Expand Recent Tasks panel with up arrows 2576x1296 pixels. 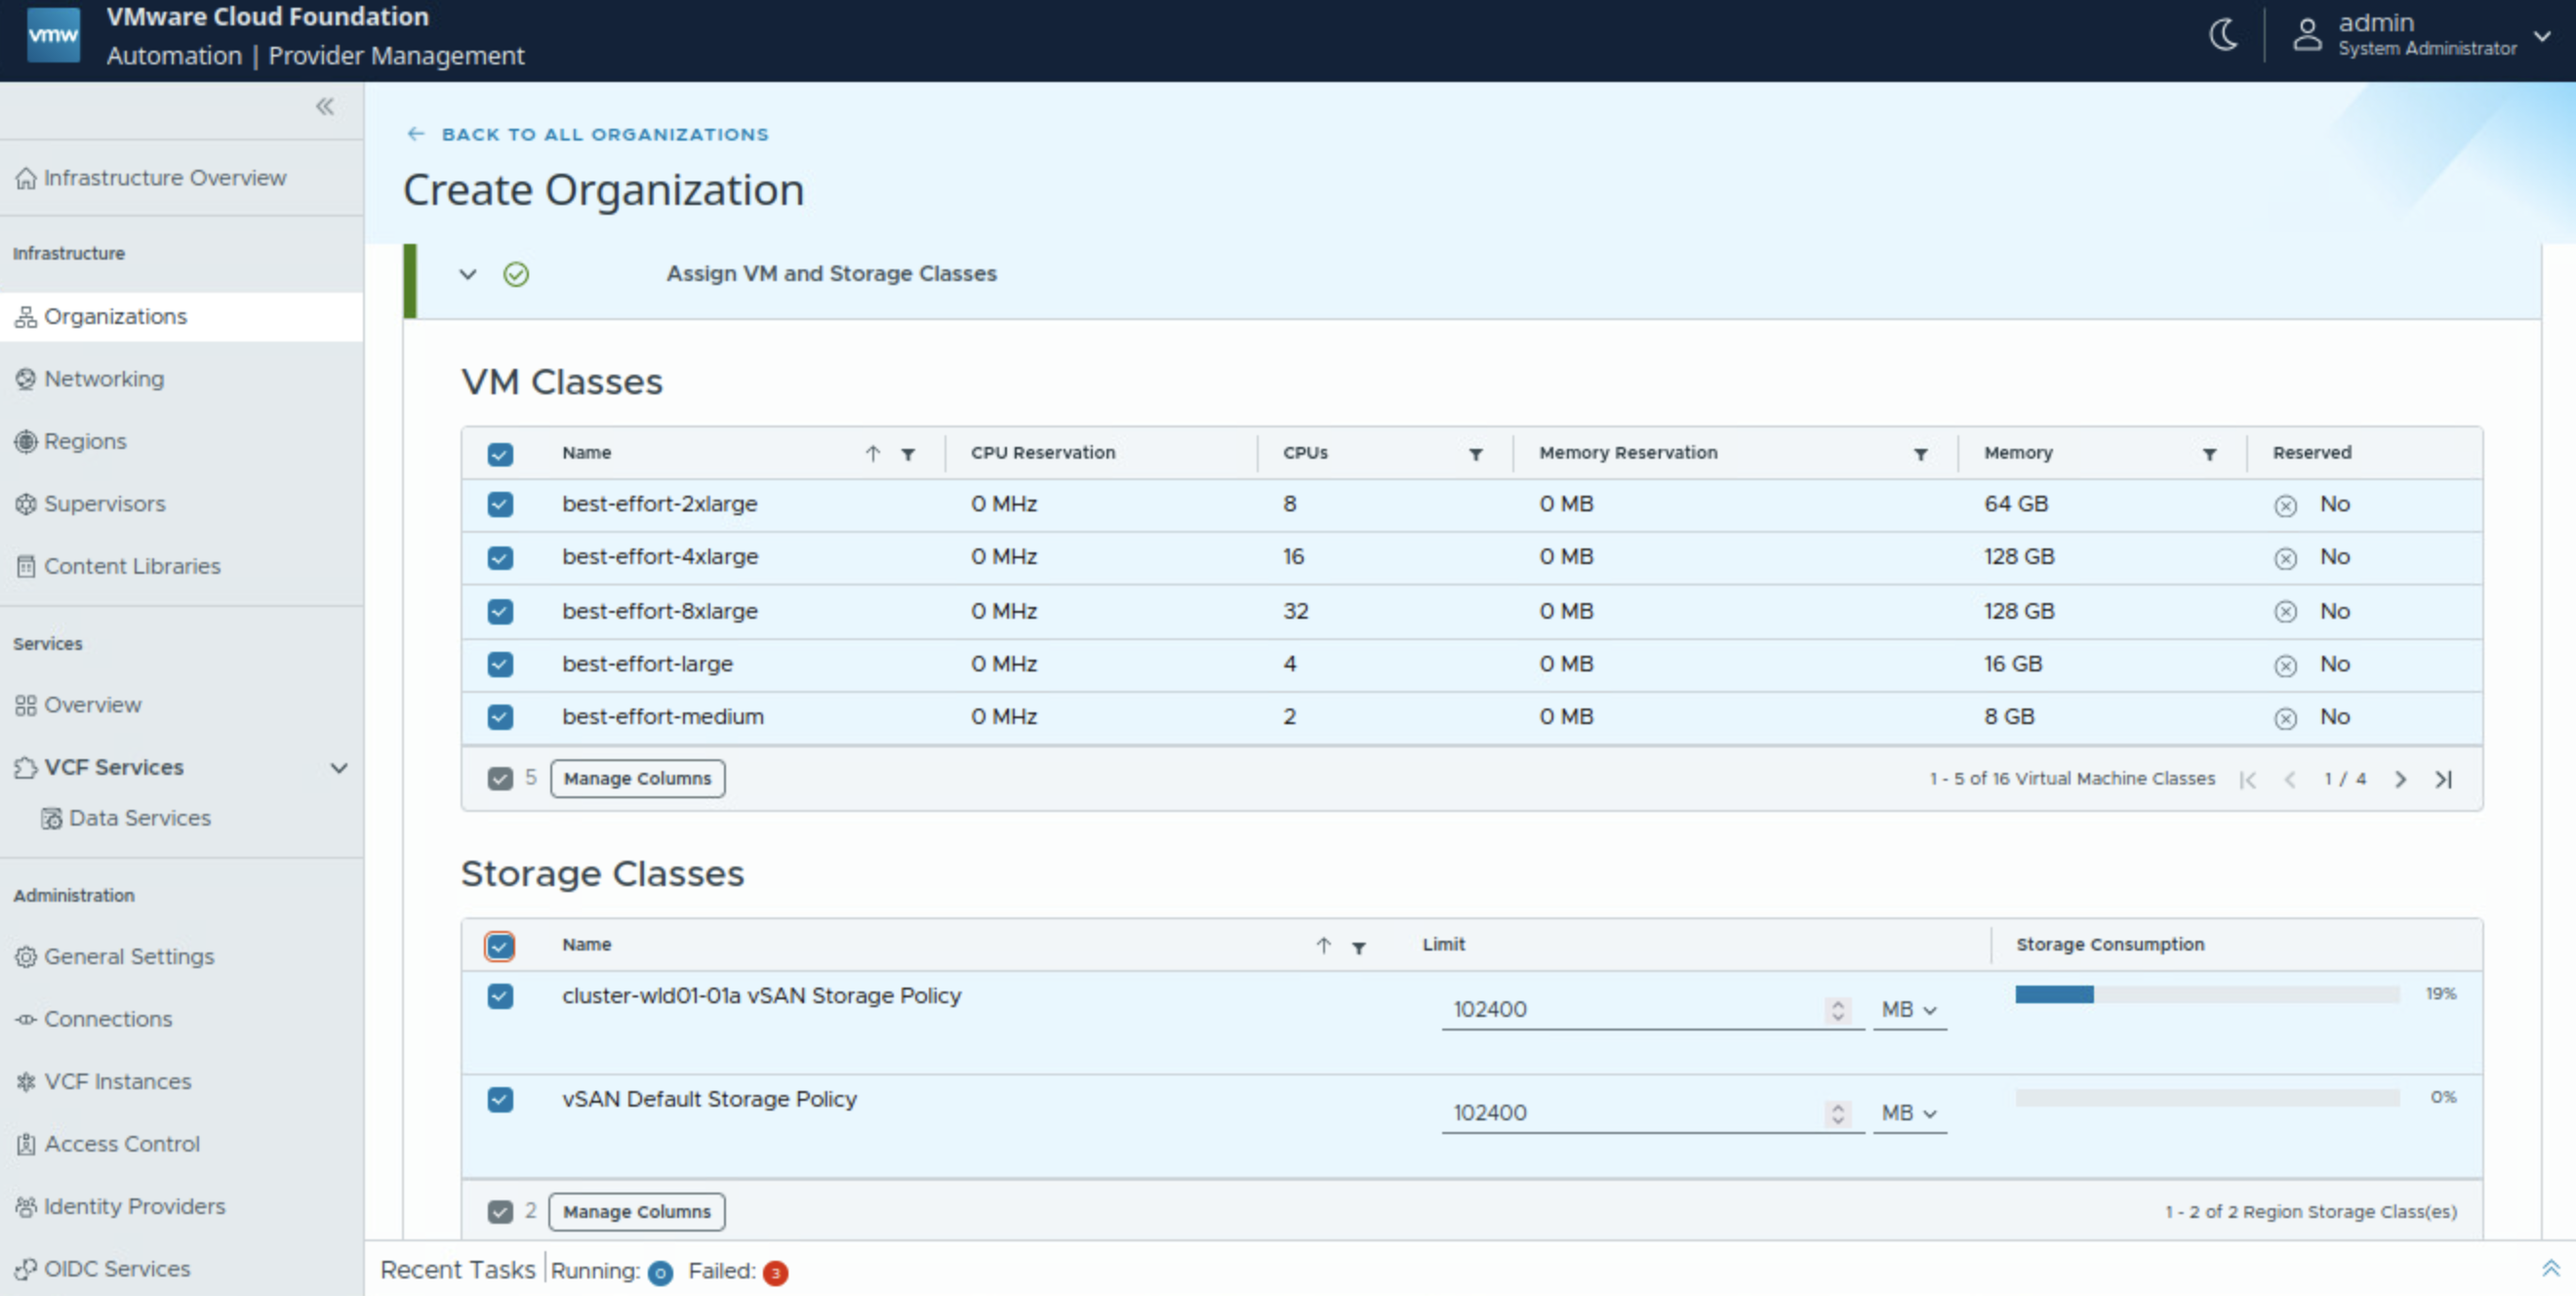[2550, 1268]
